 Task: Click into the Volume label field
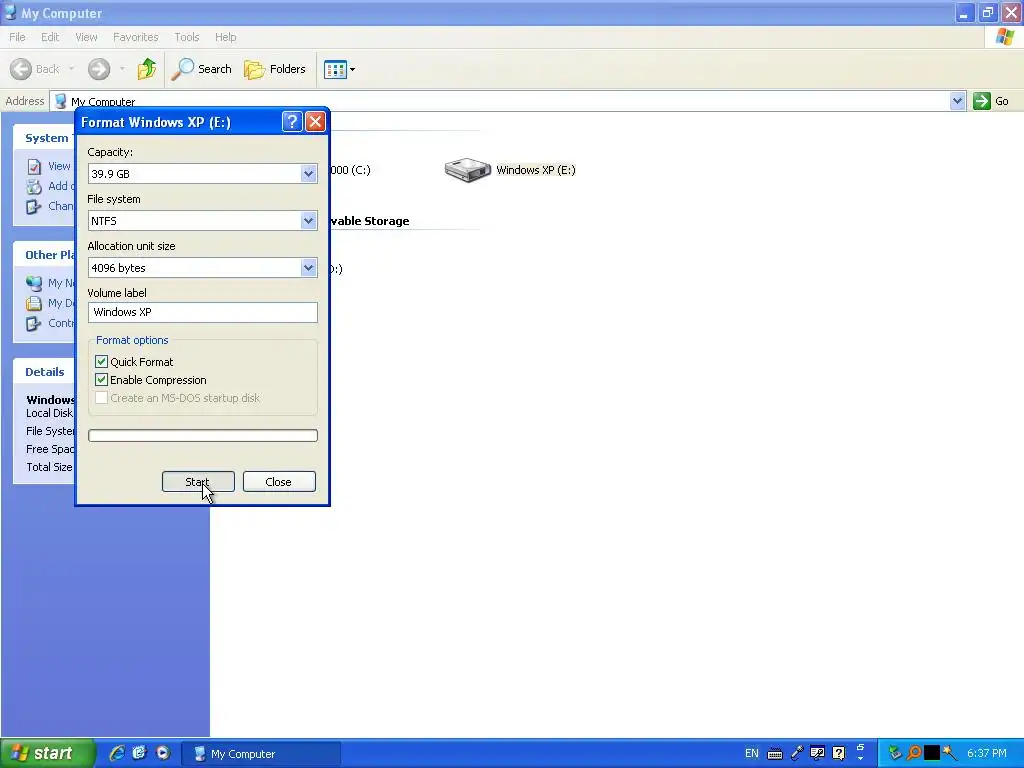coord(202,312)
